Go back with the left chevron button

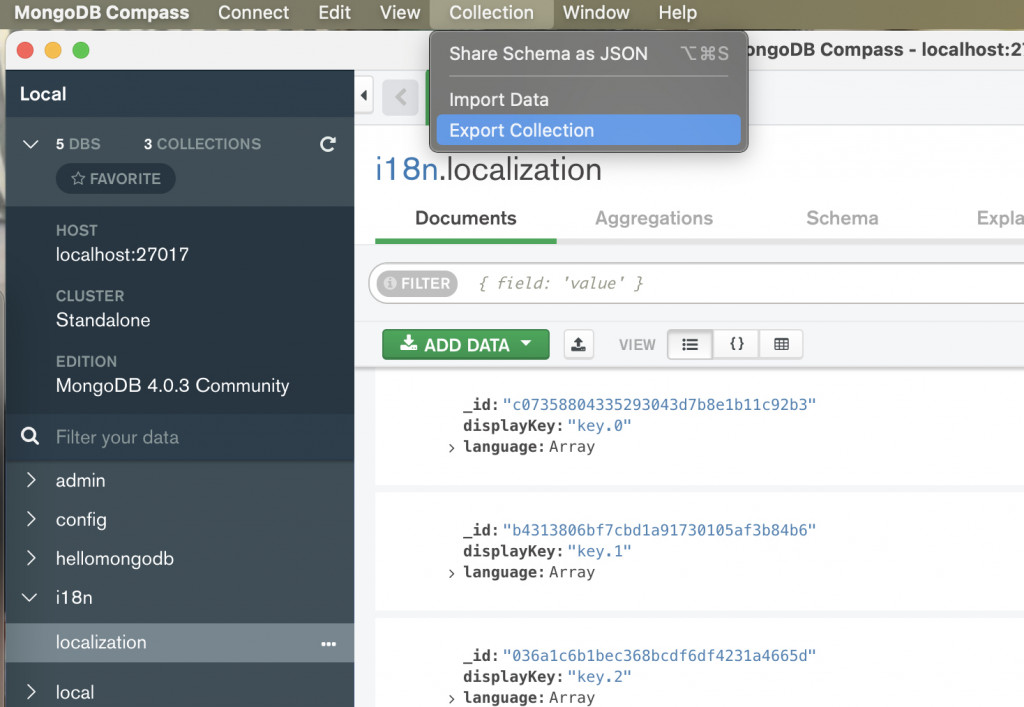pyautogui.click(x=400, y=97)
